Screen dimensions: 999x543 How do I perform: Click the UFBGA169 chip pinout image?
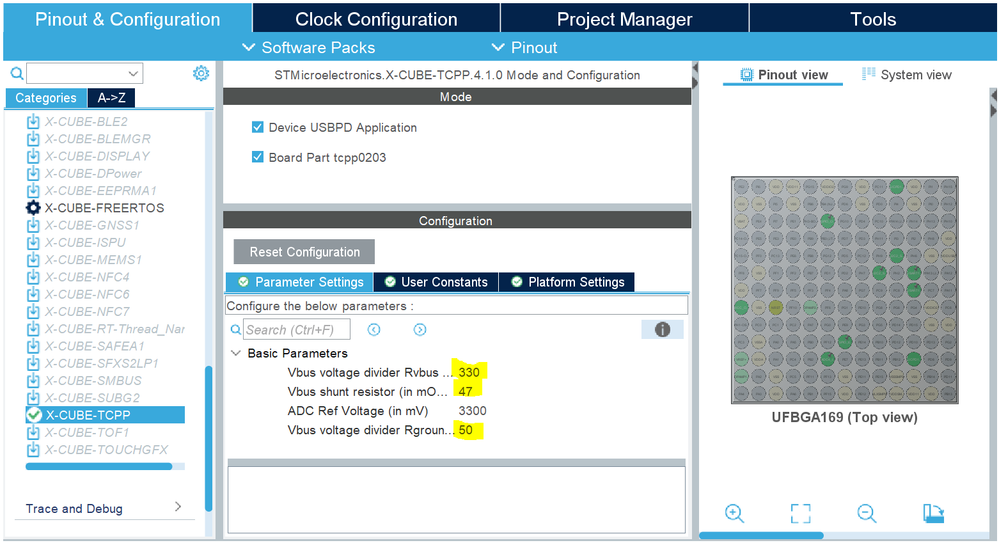click(845, 290)
